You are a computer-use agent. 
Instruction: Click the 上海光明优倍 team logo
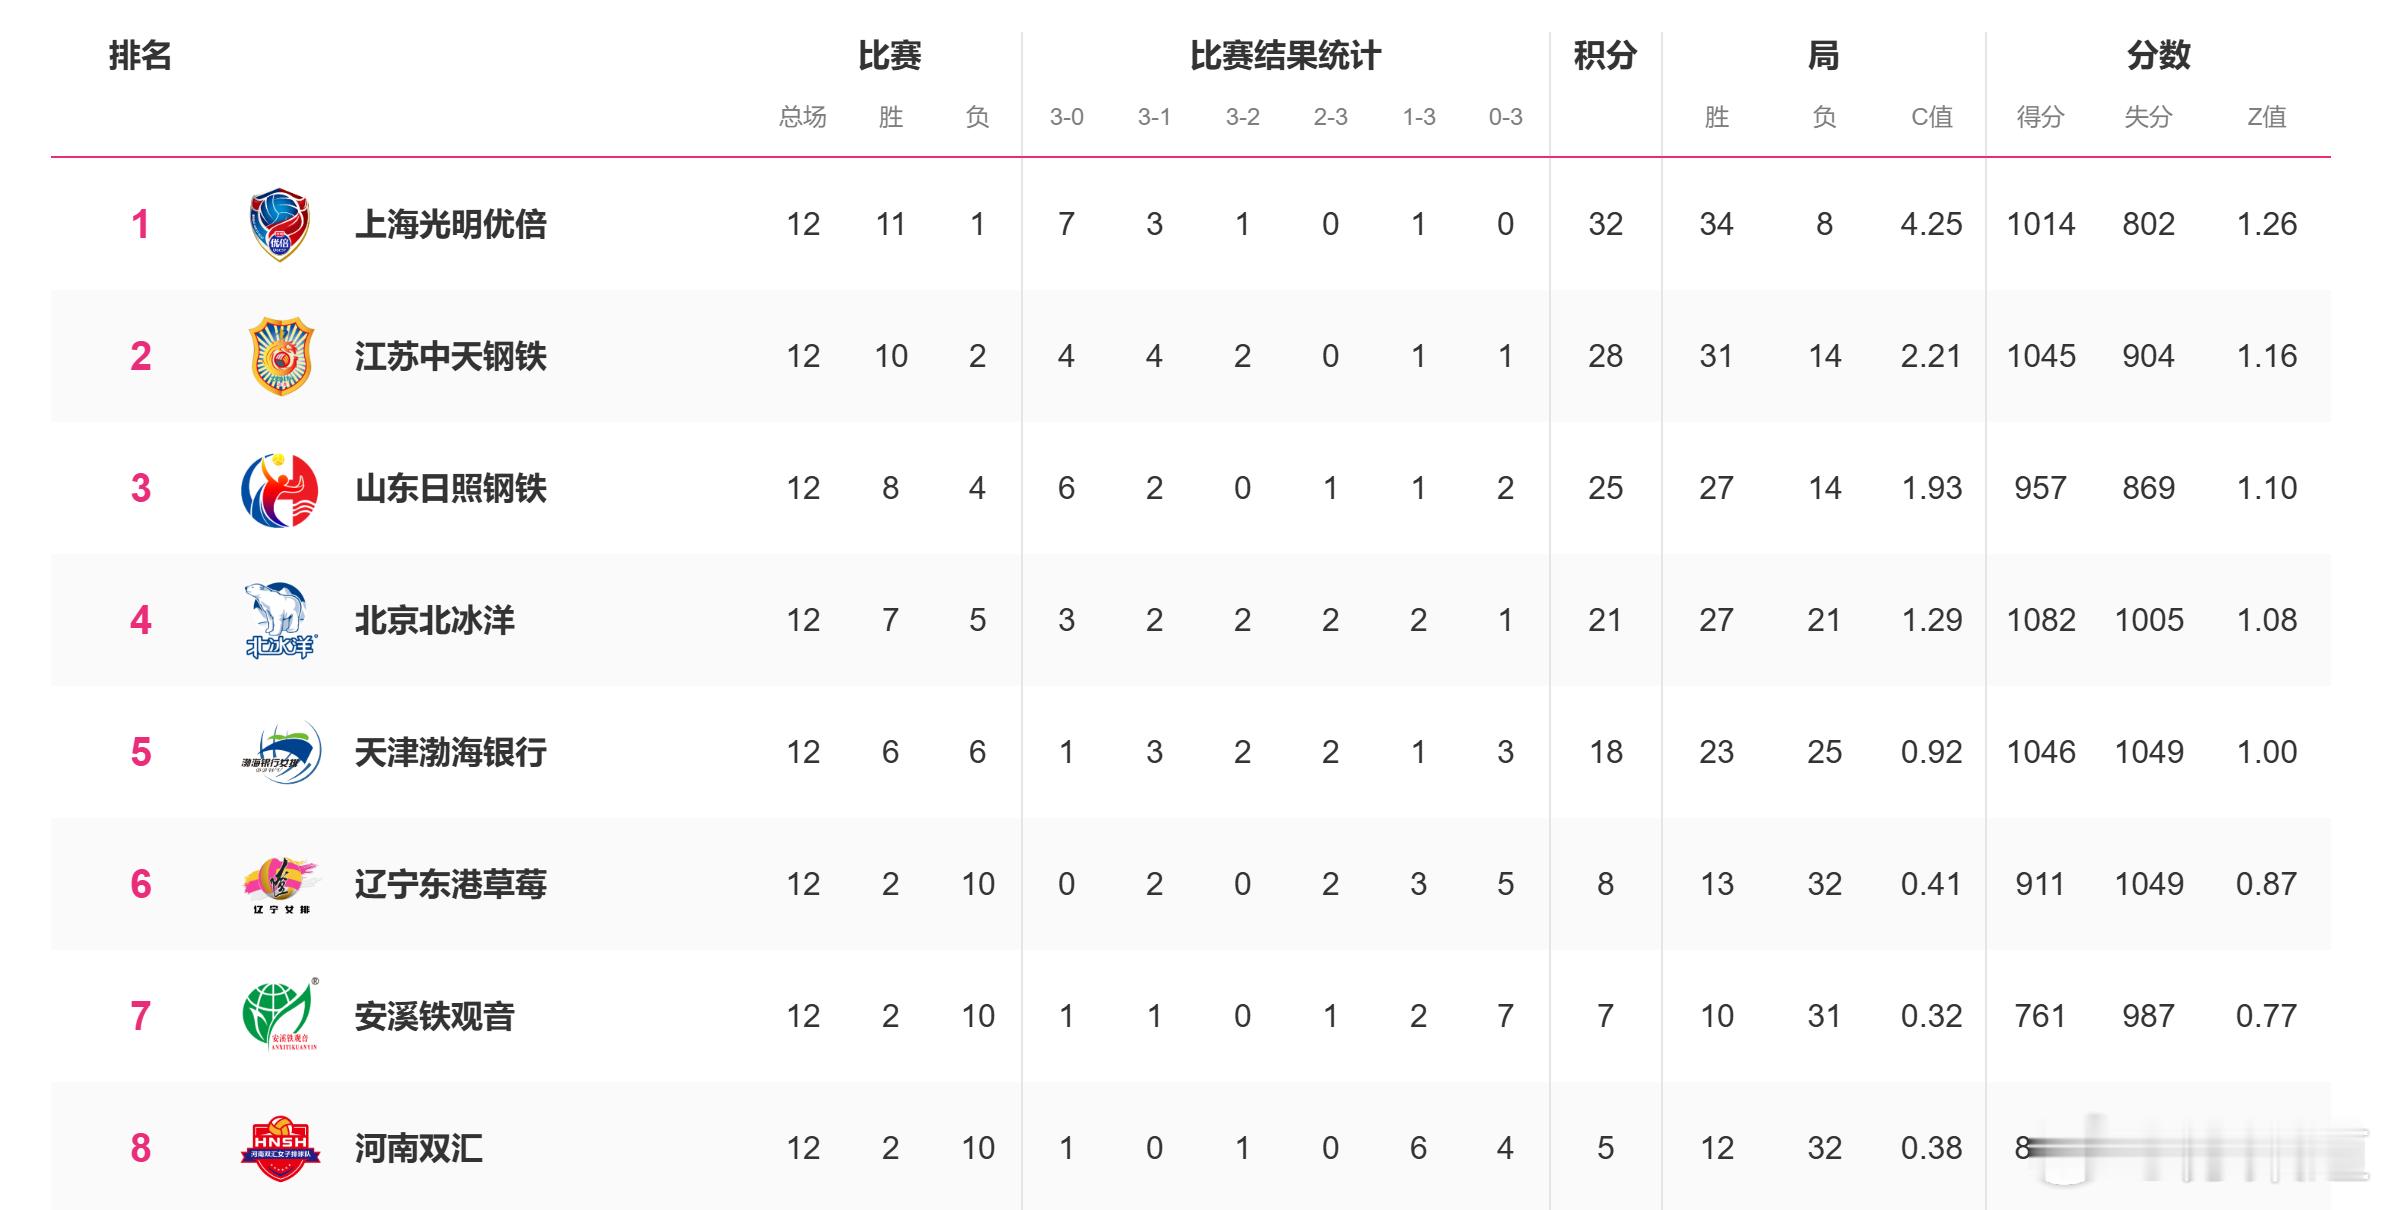click(279, 224)
